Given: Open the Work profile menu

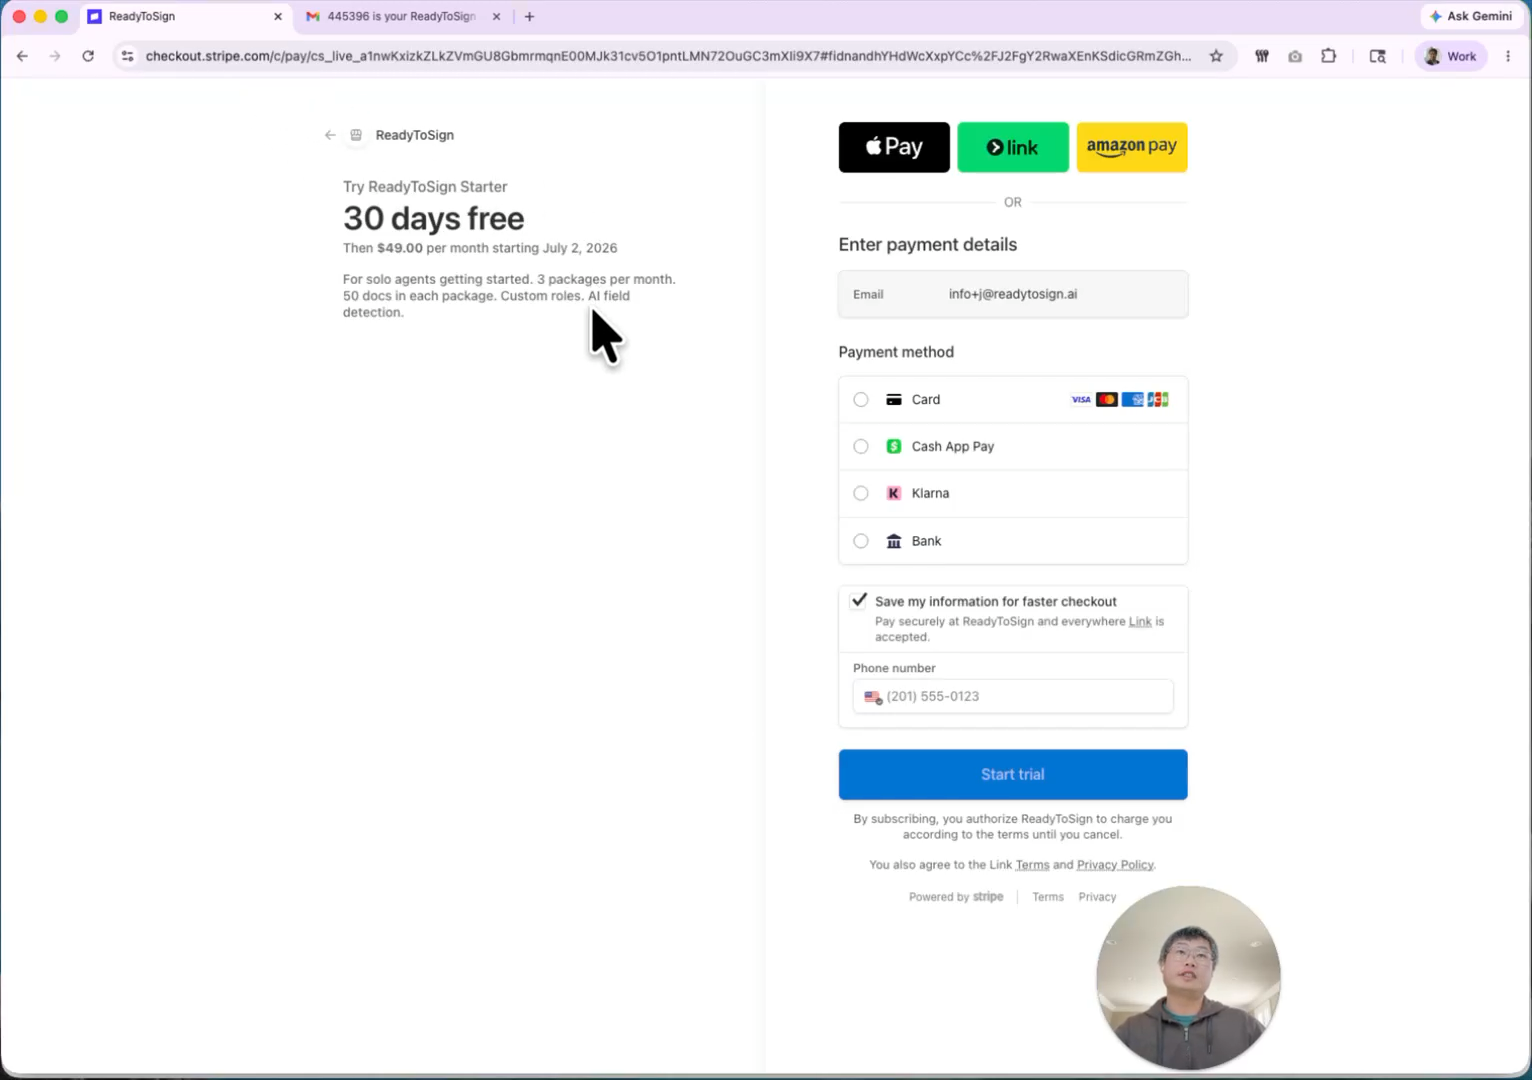Looking at the screenshot, I should (1450, 56).
